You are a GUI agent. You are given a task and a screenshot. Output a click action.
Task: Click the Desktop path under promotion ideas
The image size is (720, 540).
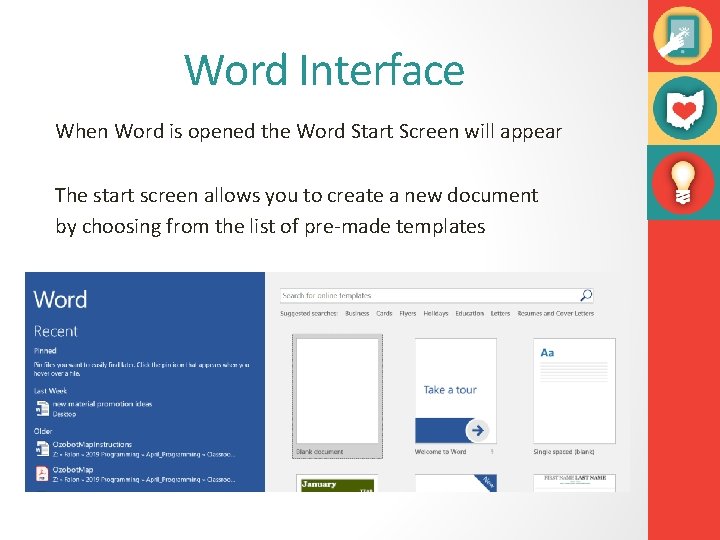pos(64,414)
